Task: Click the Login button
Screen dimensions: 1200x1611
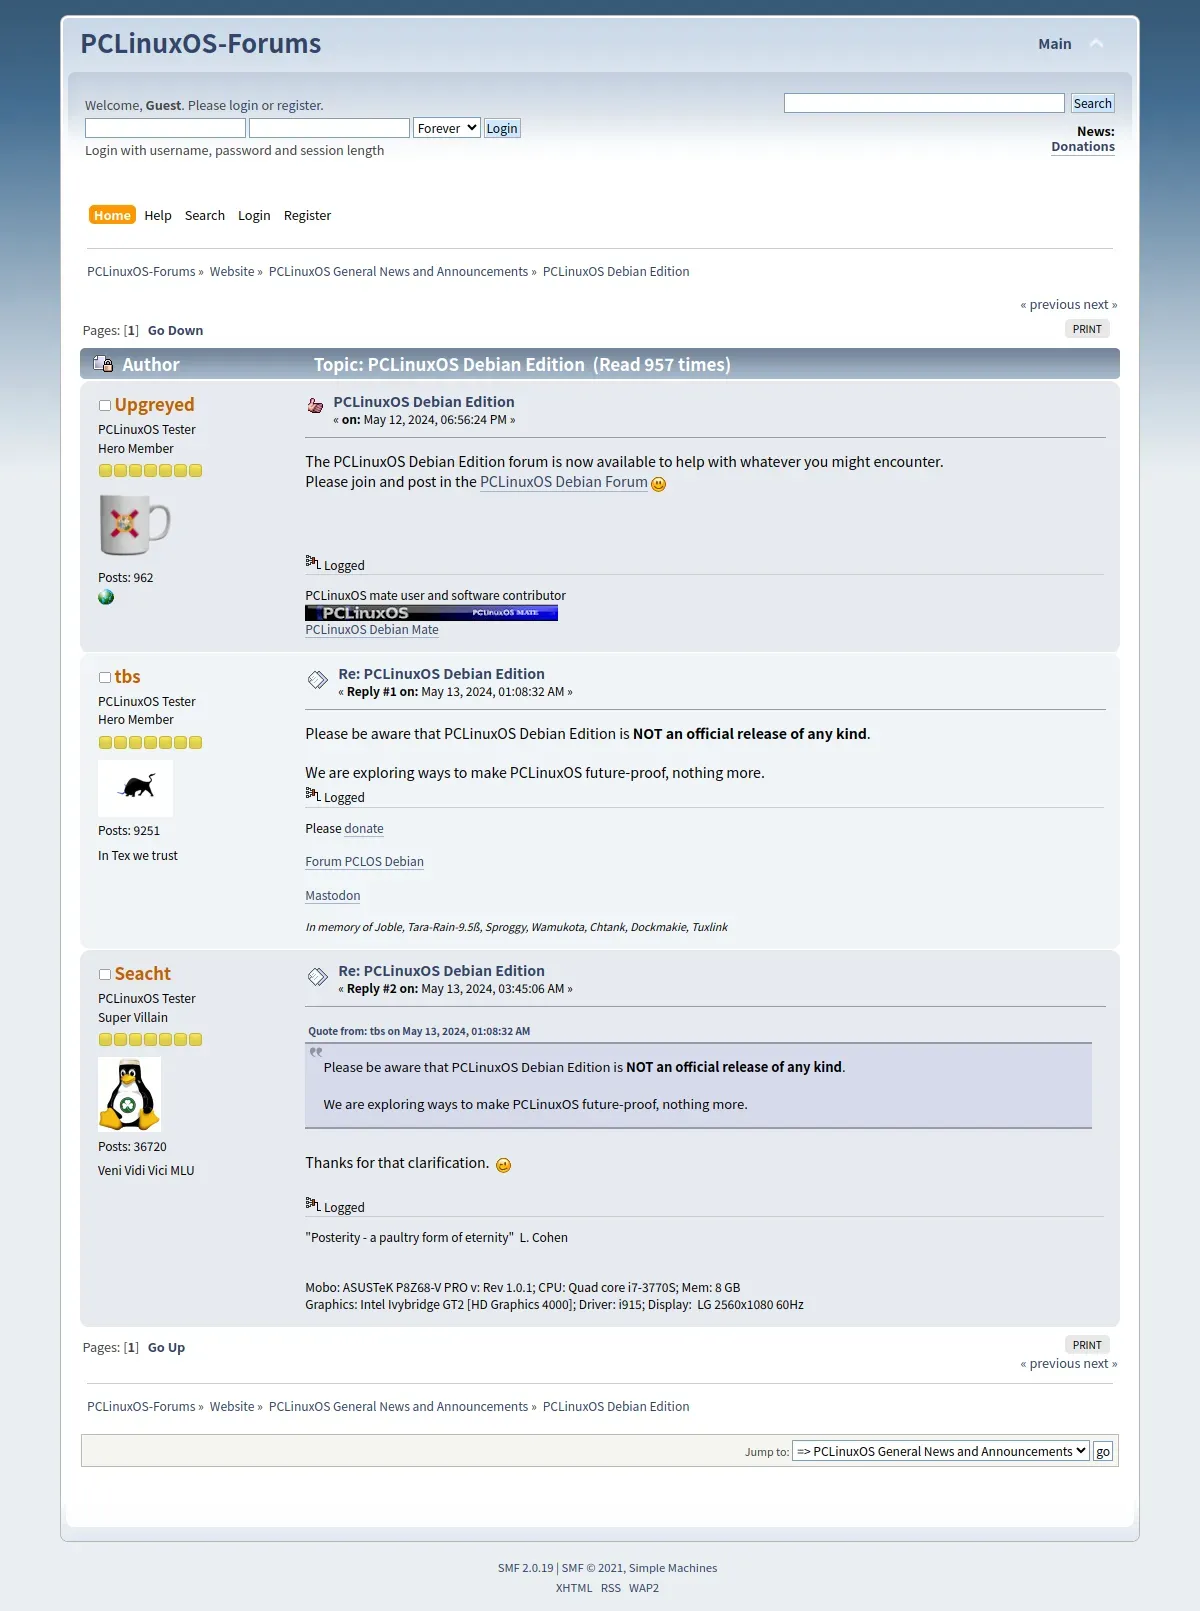Action: click(502, 128)
